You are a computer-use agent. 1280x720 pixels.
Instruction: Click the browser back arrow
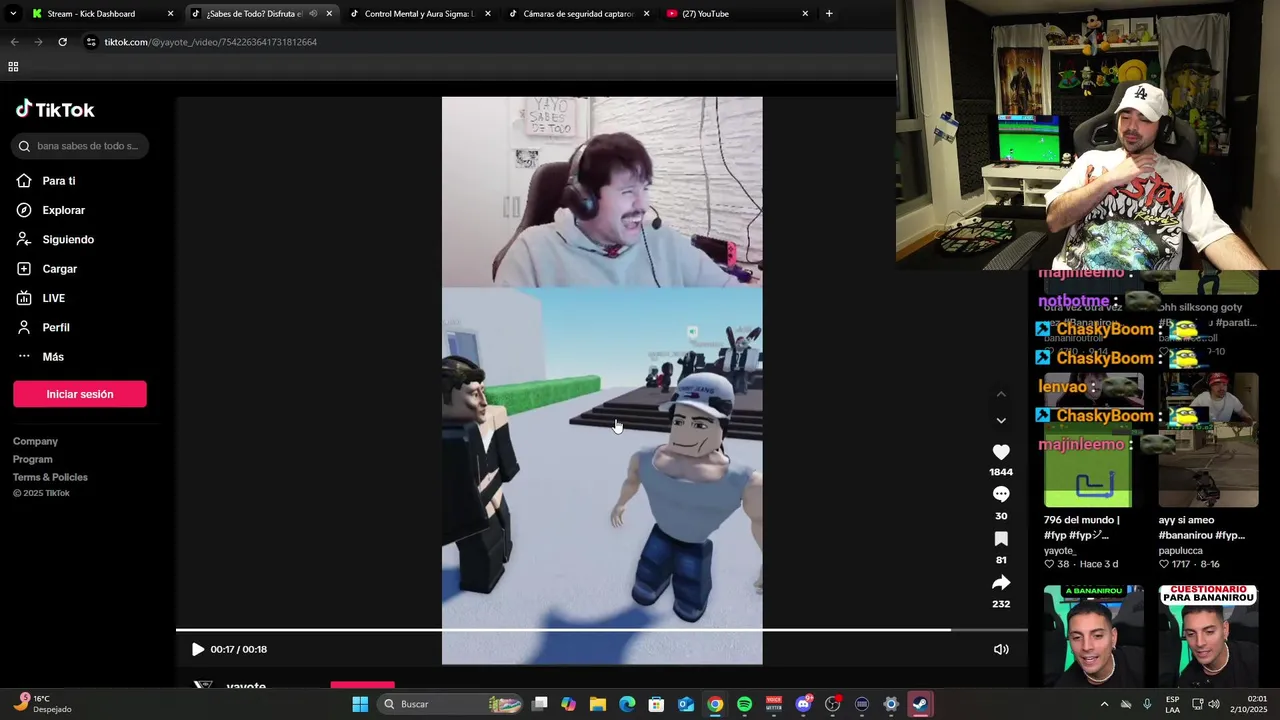point(14,42)
